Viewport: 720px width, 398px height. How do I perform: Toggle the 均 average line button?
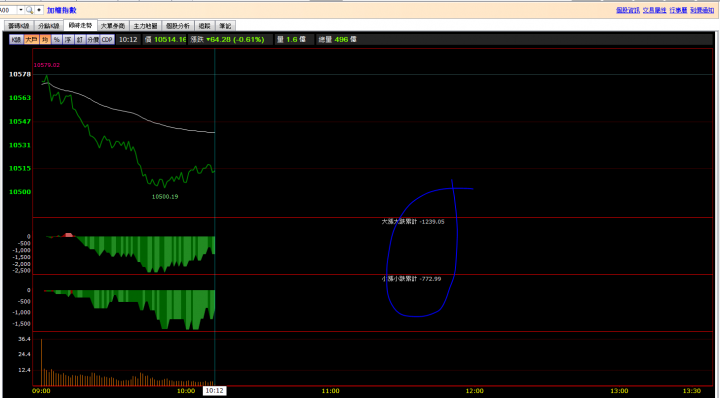(45, 40)
